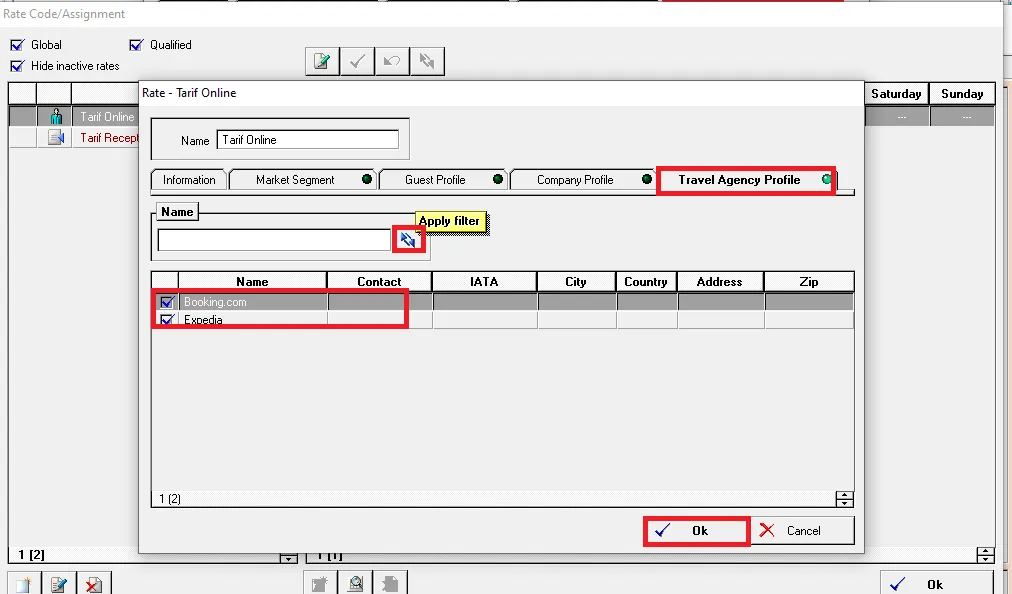Image resolution: width=1012 pixels, height=594 pixels.
Task: Uncheck the Booking.com travel agency checkbox
Action: coord(167,302)
